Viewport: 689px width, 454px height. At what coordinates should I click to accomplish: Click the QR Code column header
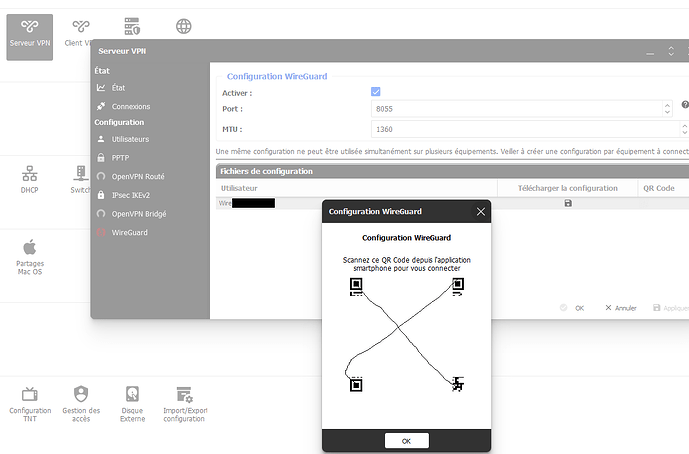coord(663,188)
